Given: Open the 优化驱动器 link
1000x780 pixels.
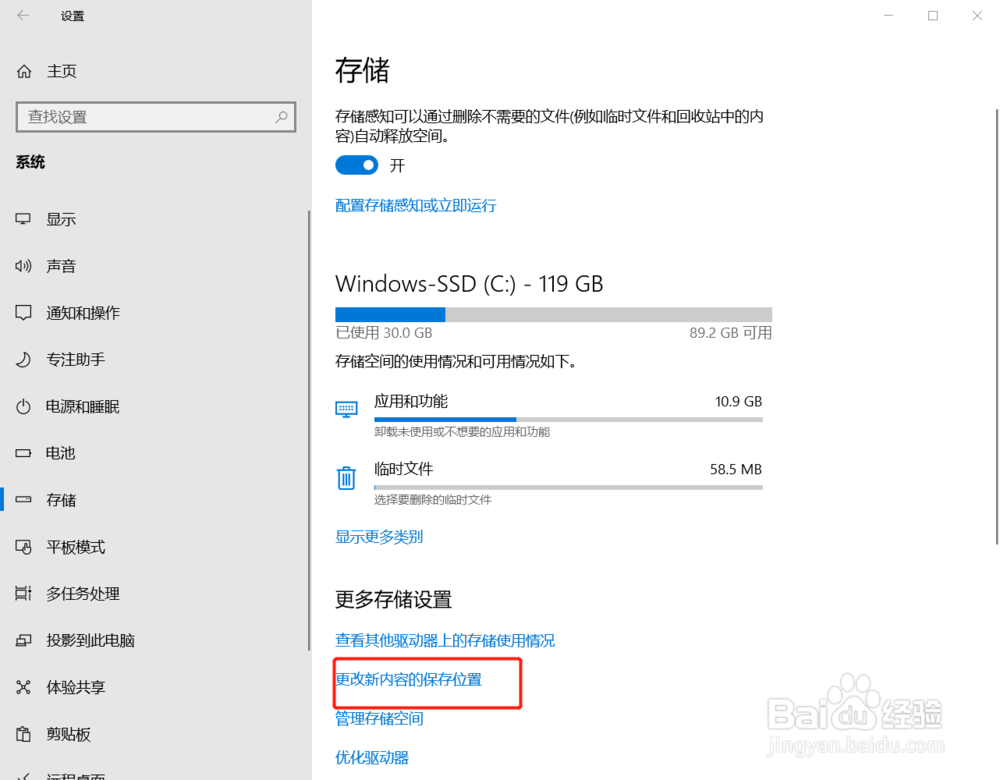Looking at the screenshot, I should click(372, 758).
